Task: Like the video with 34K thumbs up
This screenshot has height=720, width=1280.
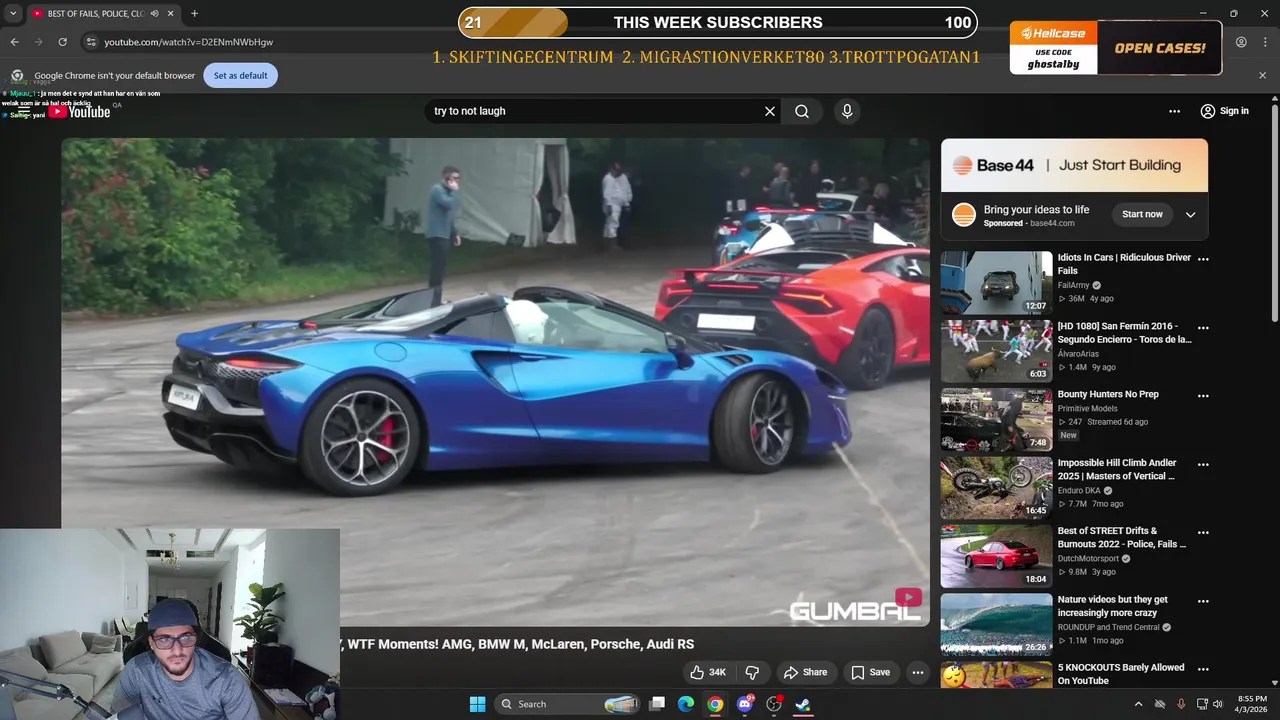Action: coord(708,672)
